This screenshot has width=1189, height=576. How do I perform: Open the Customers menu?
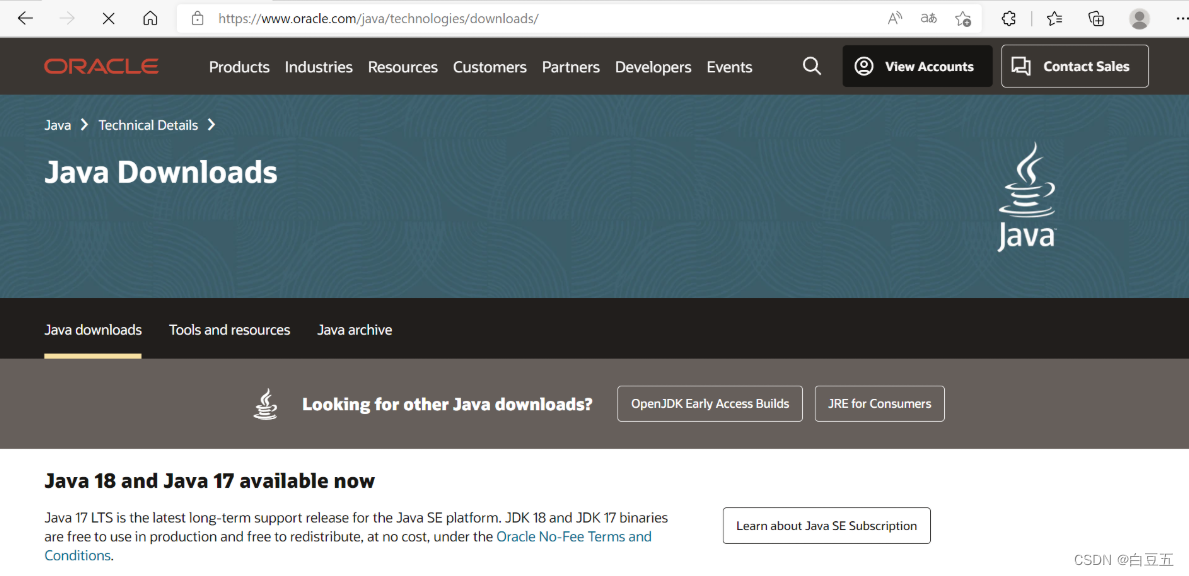(490, 67)
